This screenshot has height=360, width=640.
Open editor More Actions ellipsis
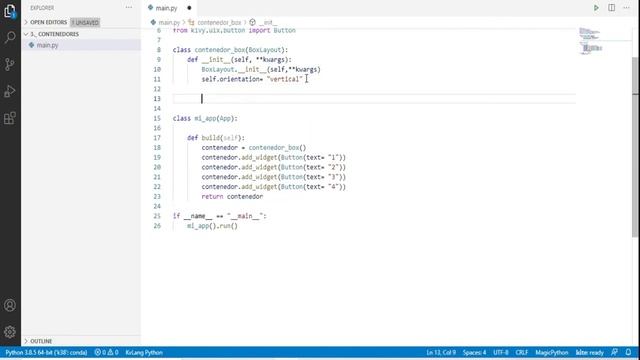pos(627,8)
